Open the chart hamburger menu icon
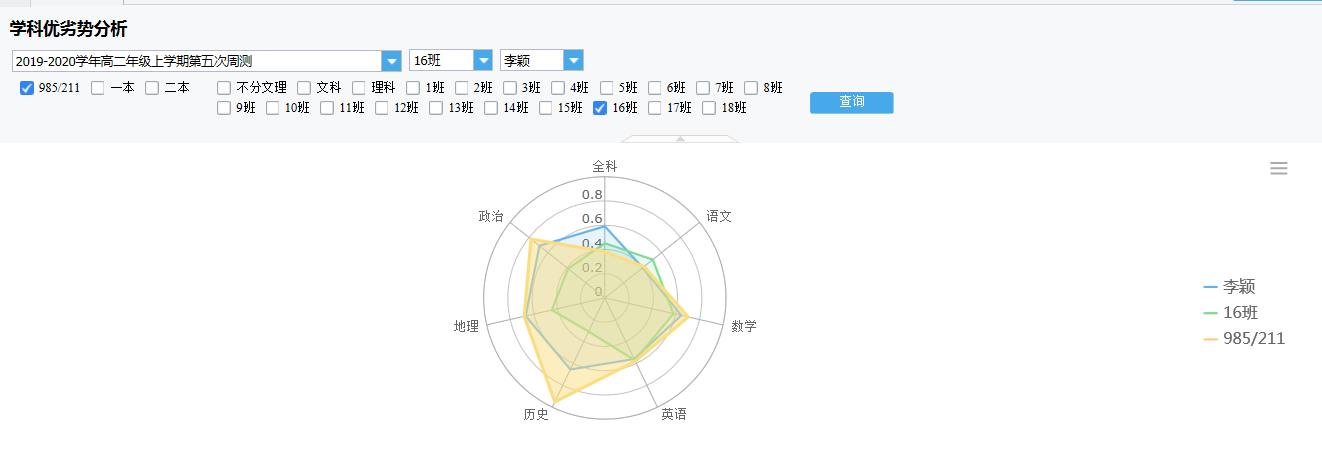Viewport: 1322px width, 453px height. tap(1278, 169)
